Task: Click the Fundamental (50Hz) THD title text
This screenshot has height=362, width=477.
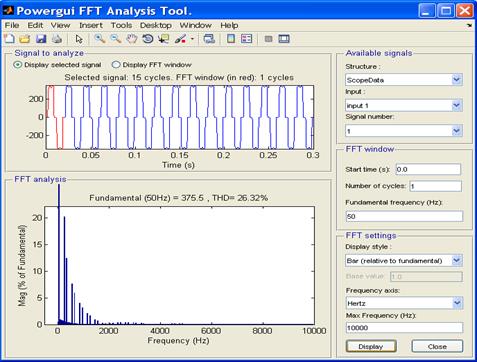Action: 178,198
